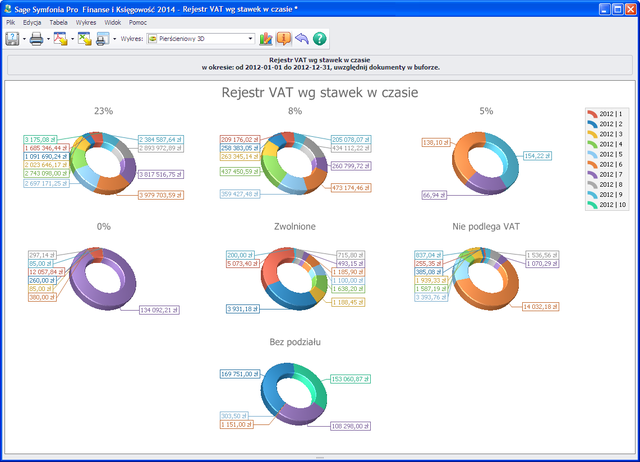Open help with green question mark icon
The width and height of the screenshot is (640, 462).
(x=320, y=39)
